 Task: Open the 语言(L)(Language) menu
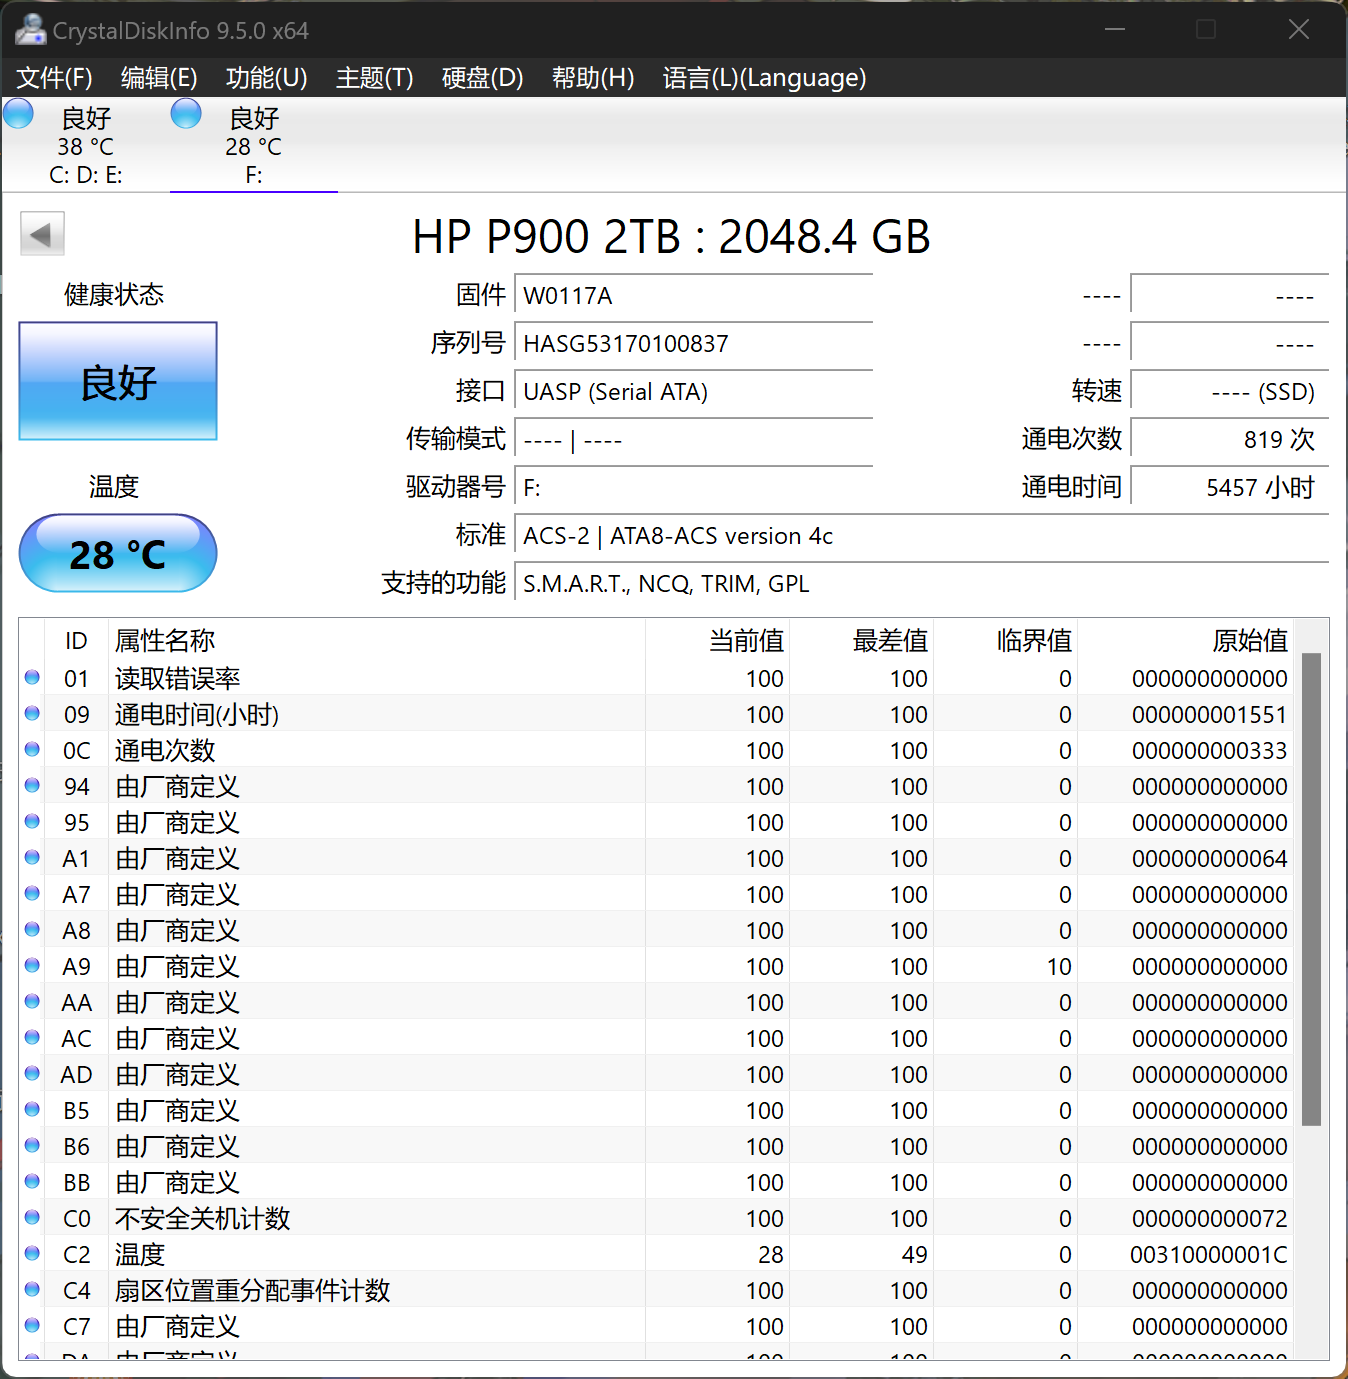(x=764, y=78)
